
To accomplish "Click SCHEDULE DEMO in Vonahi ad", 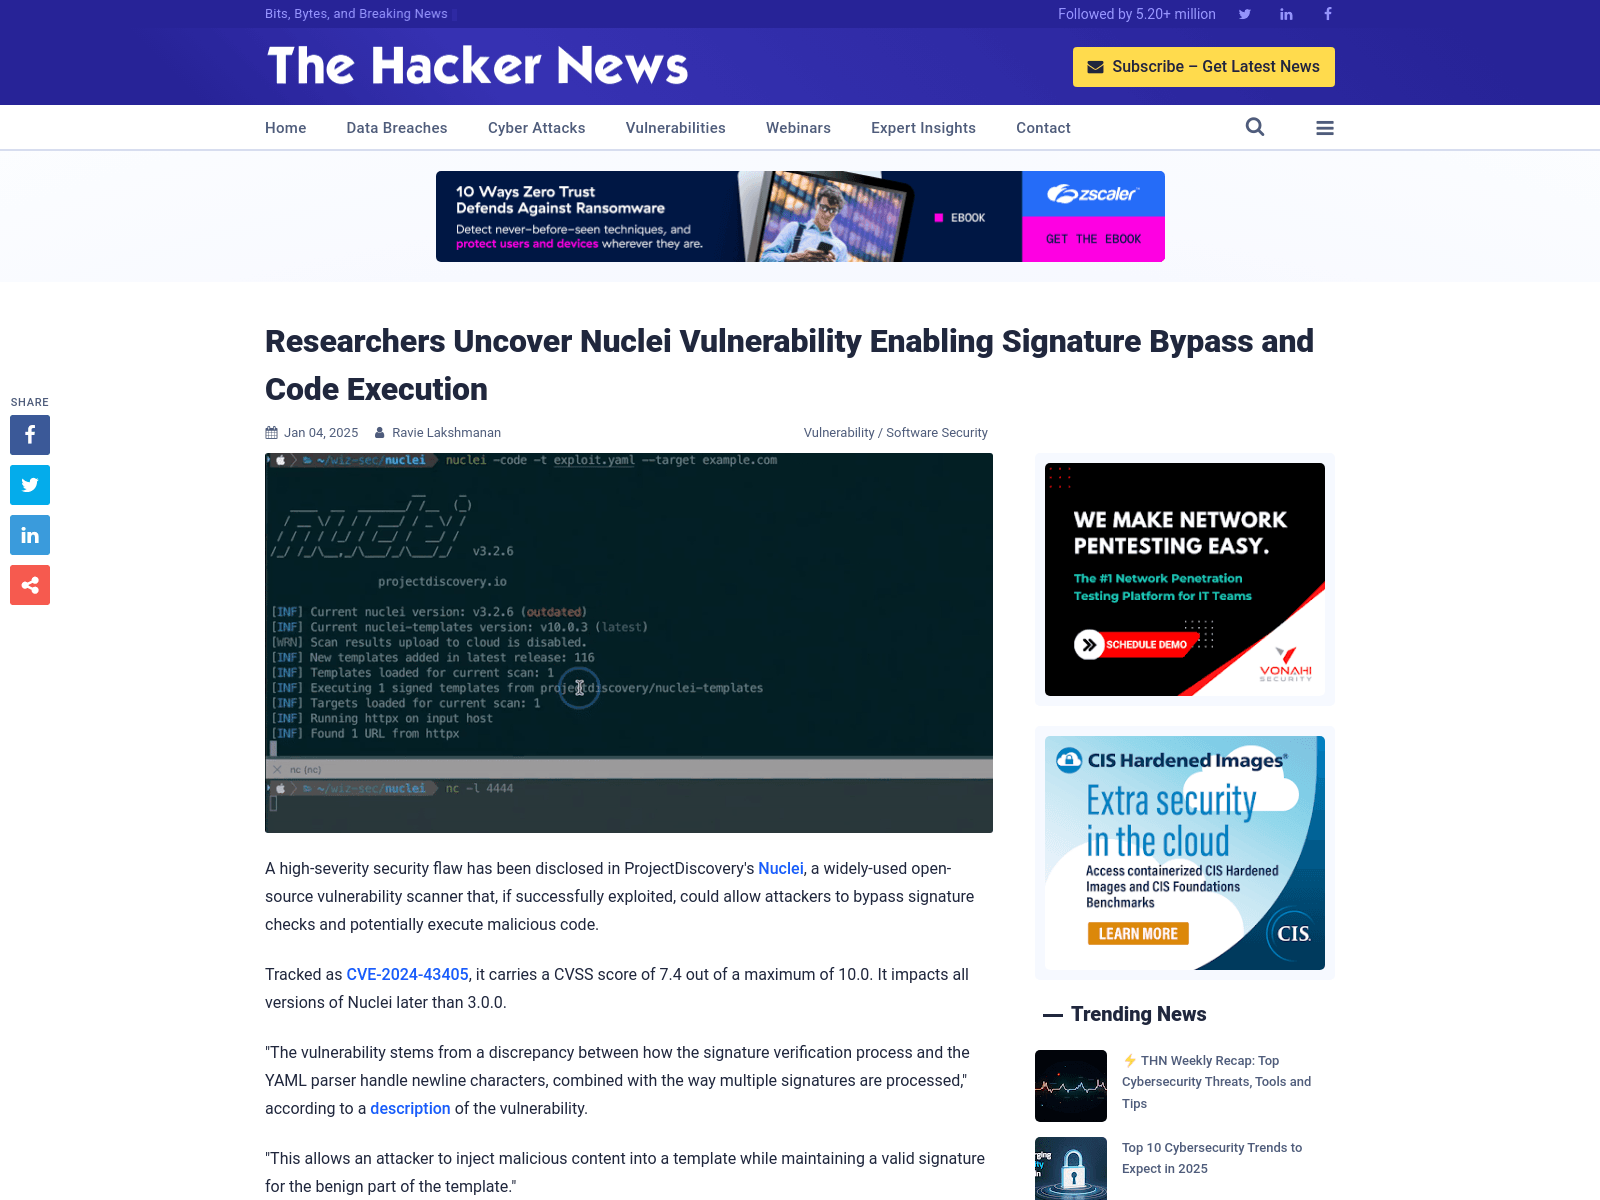I will (1137, 645).
